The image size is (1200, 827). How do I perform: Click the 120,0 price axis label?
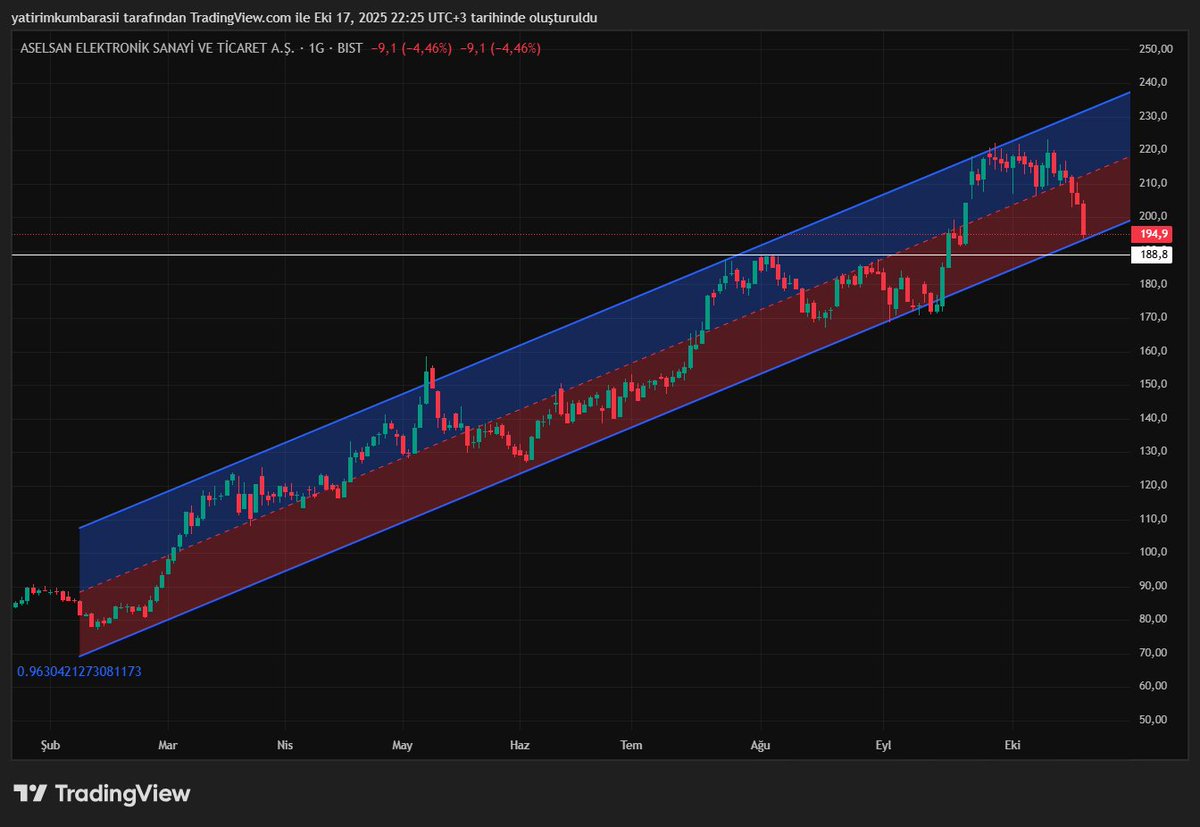(x=1152, y=485)
